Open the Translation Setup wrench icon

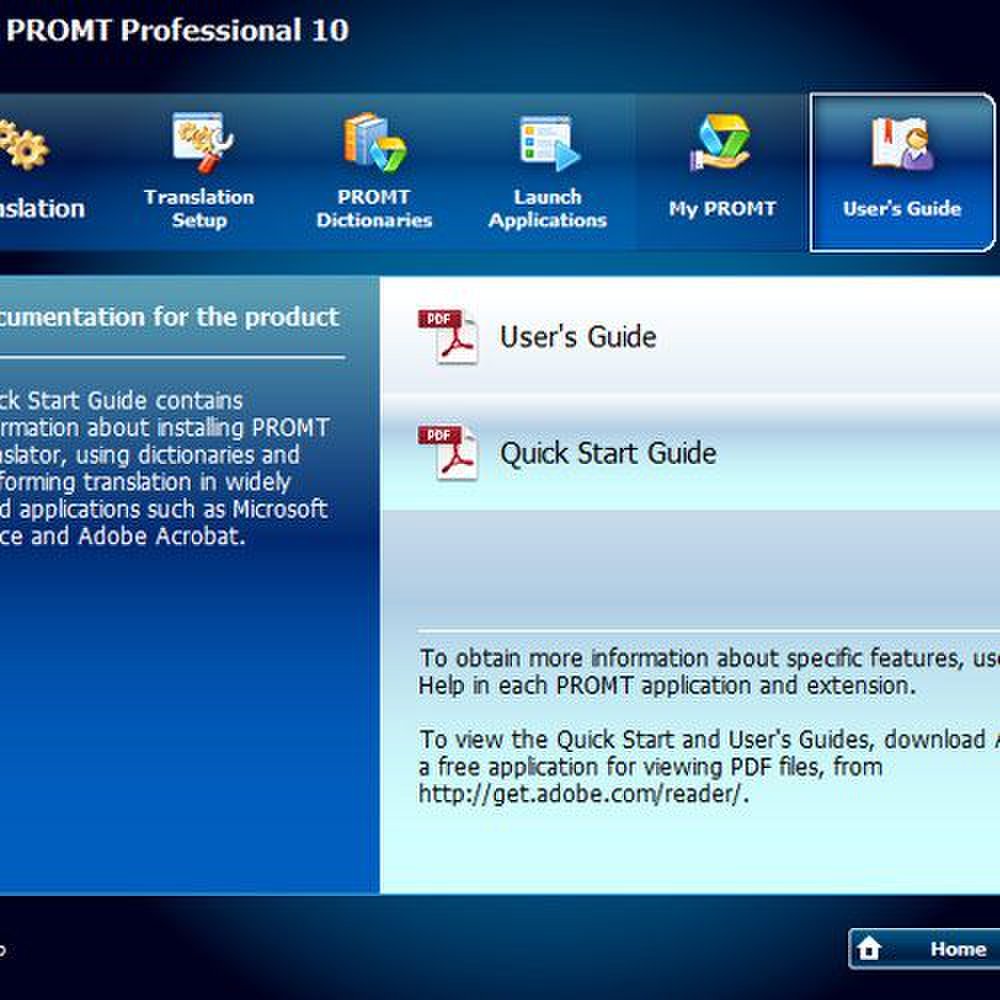(x=202, y=143)
